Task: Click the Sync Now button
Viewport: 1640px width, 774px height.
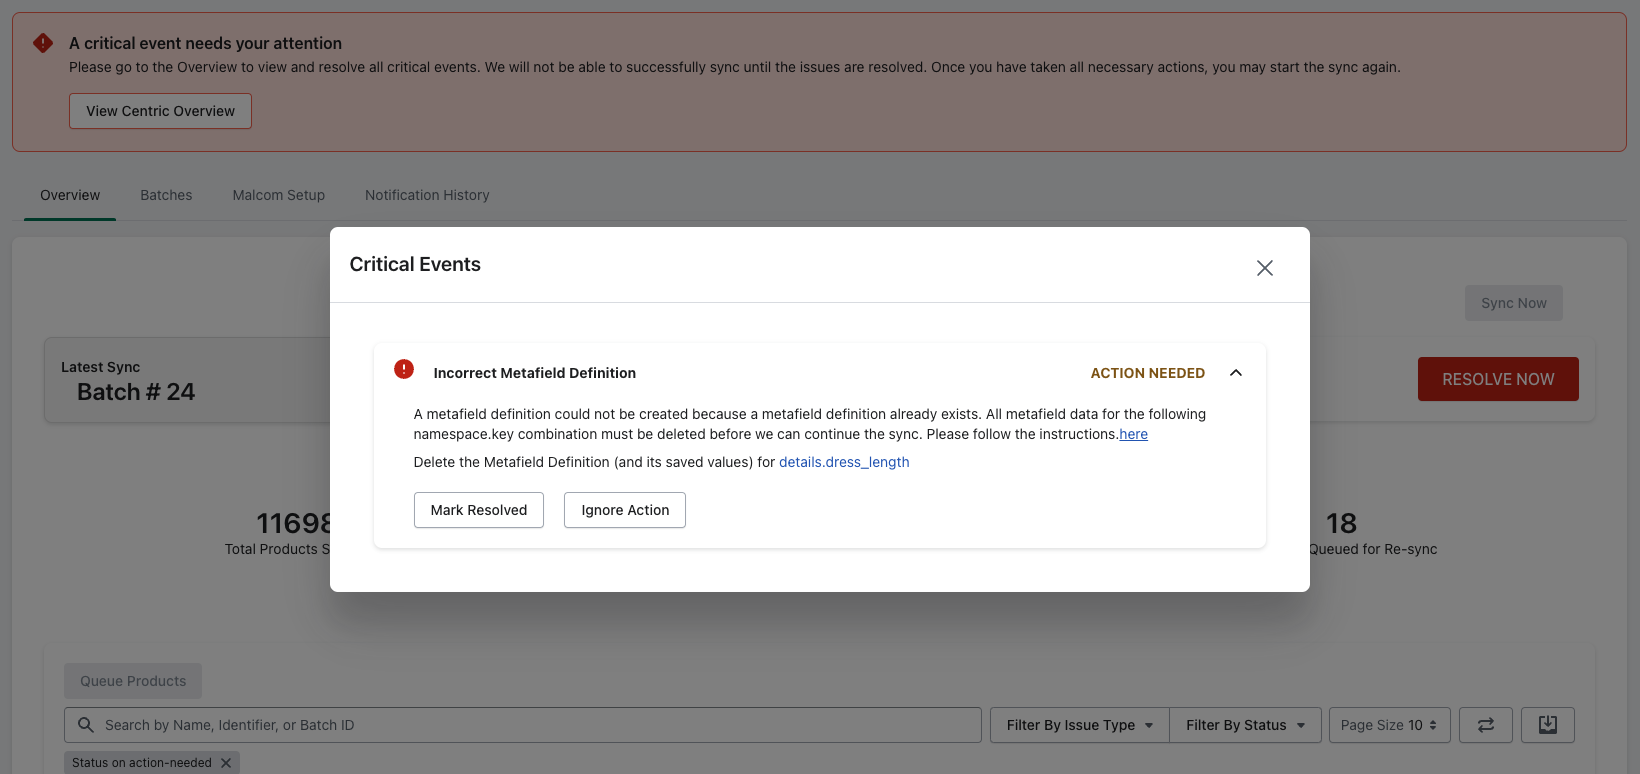Action: (1513, 303)
